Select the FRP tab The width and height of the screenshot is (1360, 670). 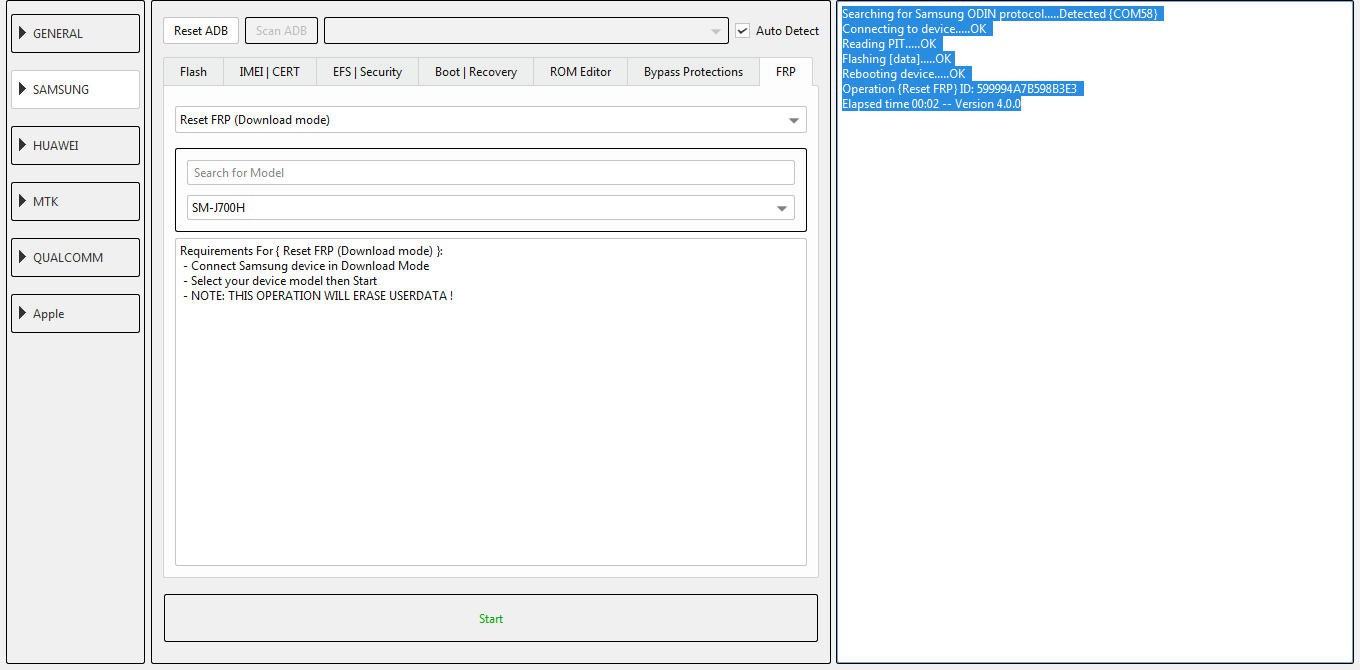point(786,72)
